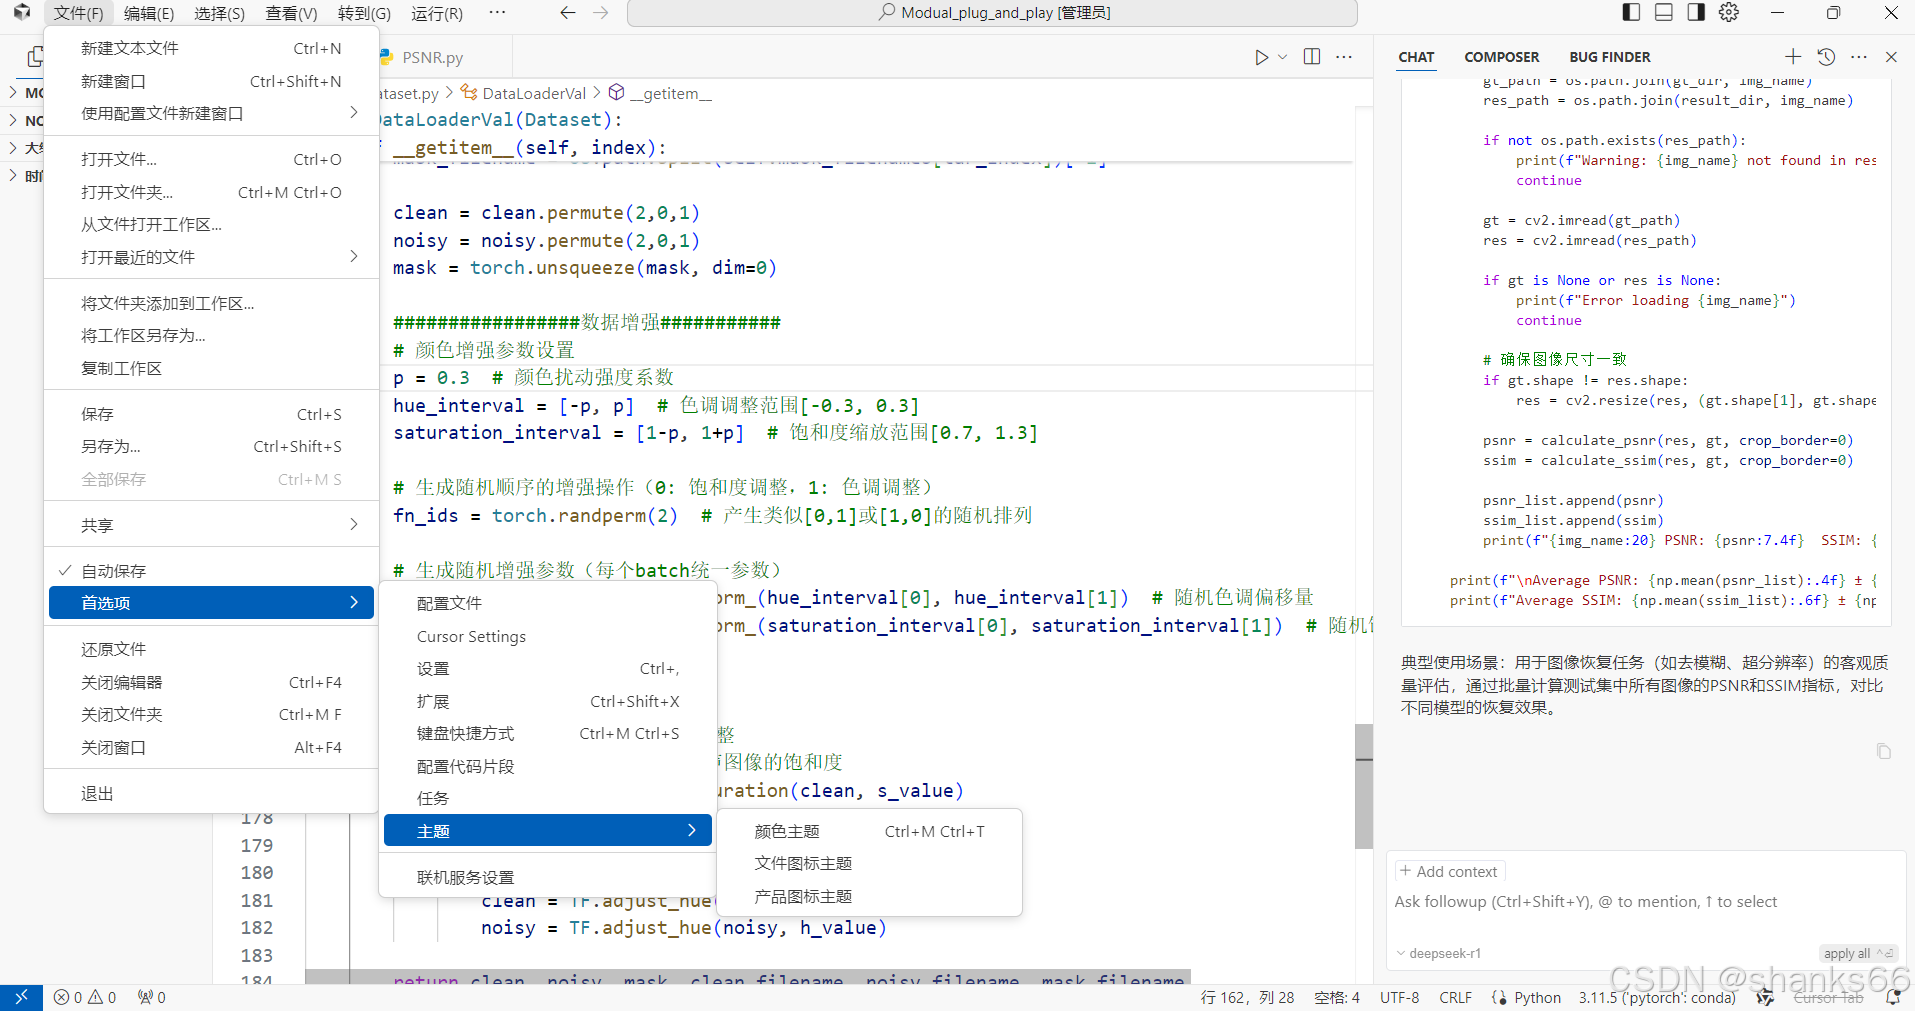Go back with navigation arrow
This screenshot has width=1915, height=1011.
pyautogui.click(x=568, y=13)
